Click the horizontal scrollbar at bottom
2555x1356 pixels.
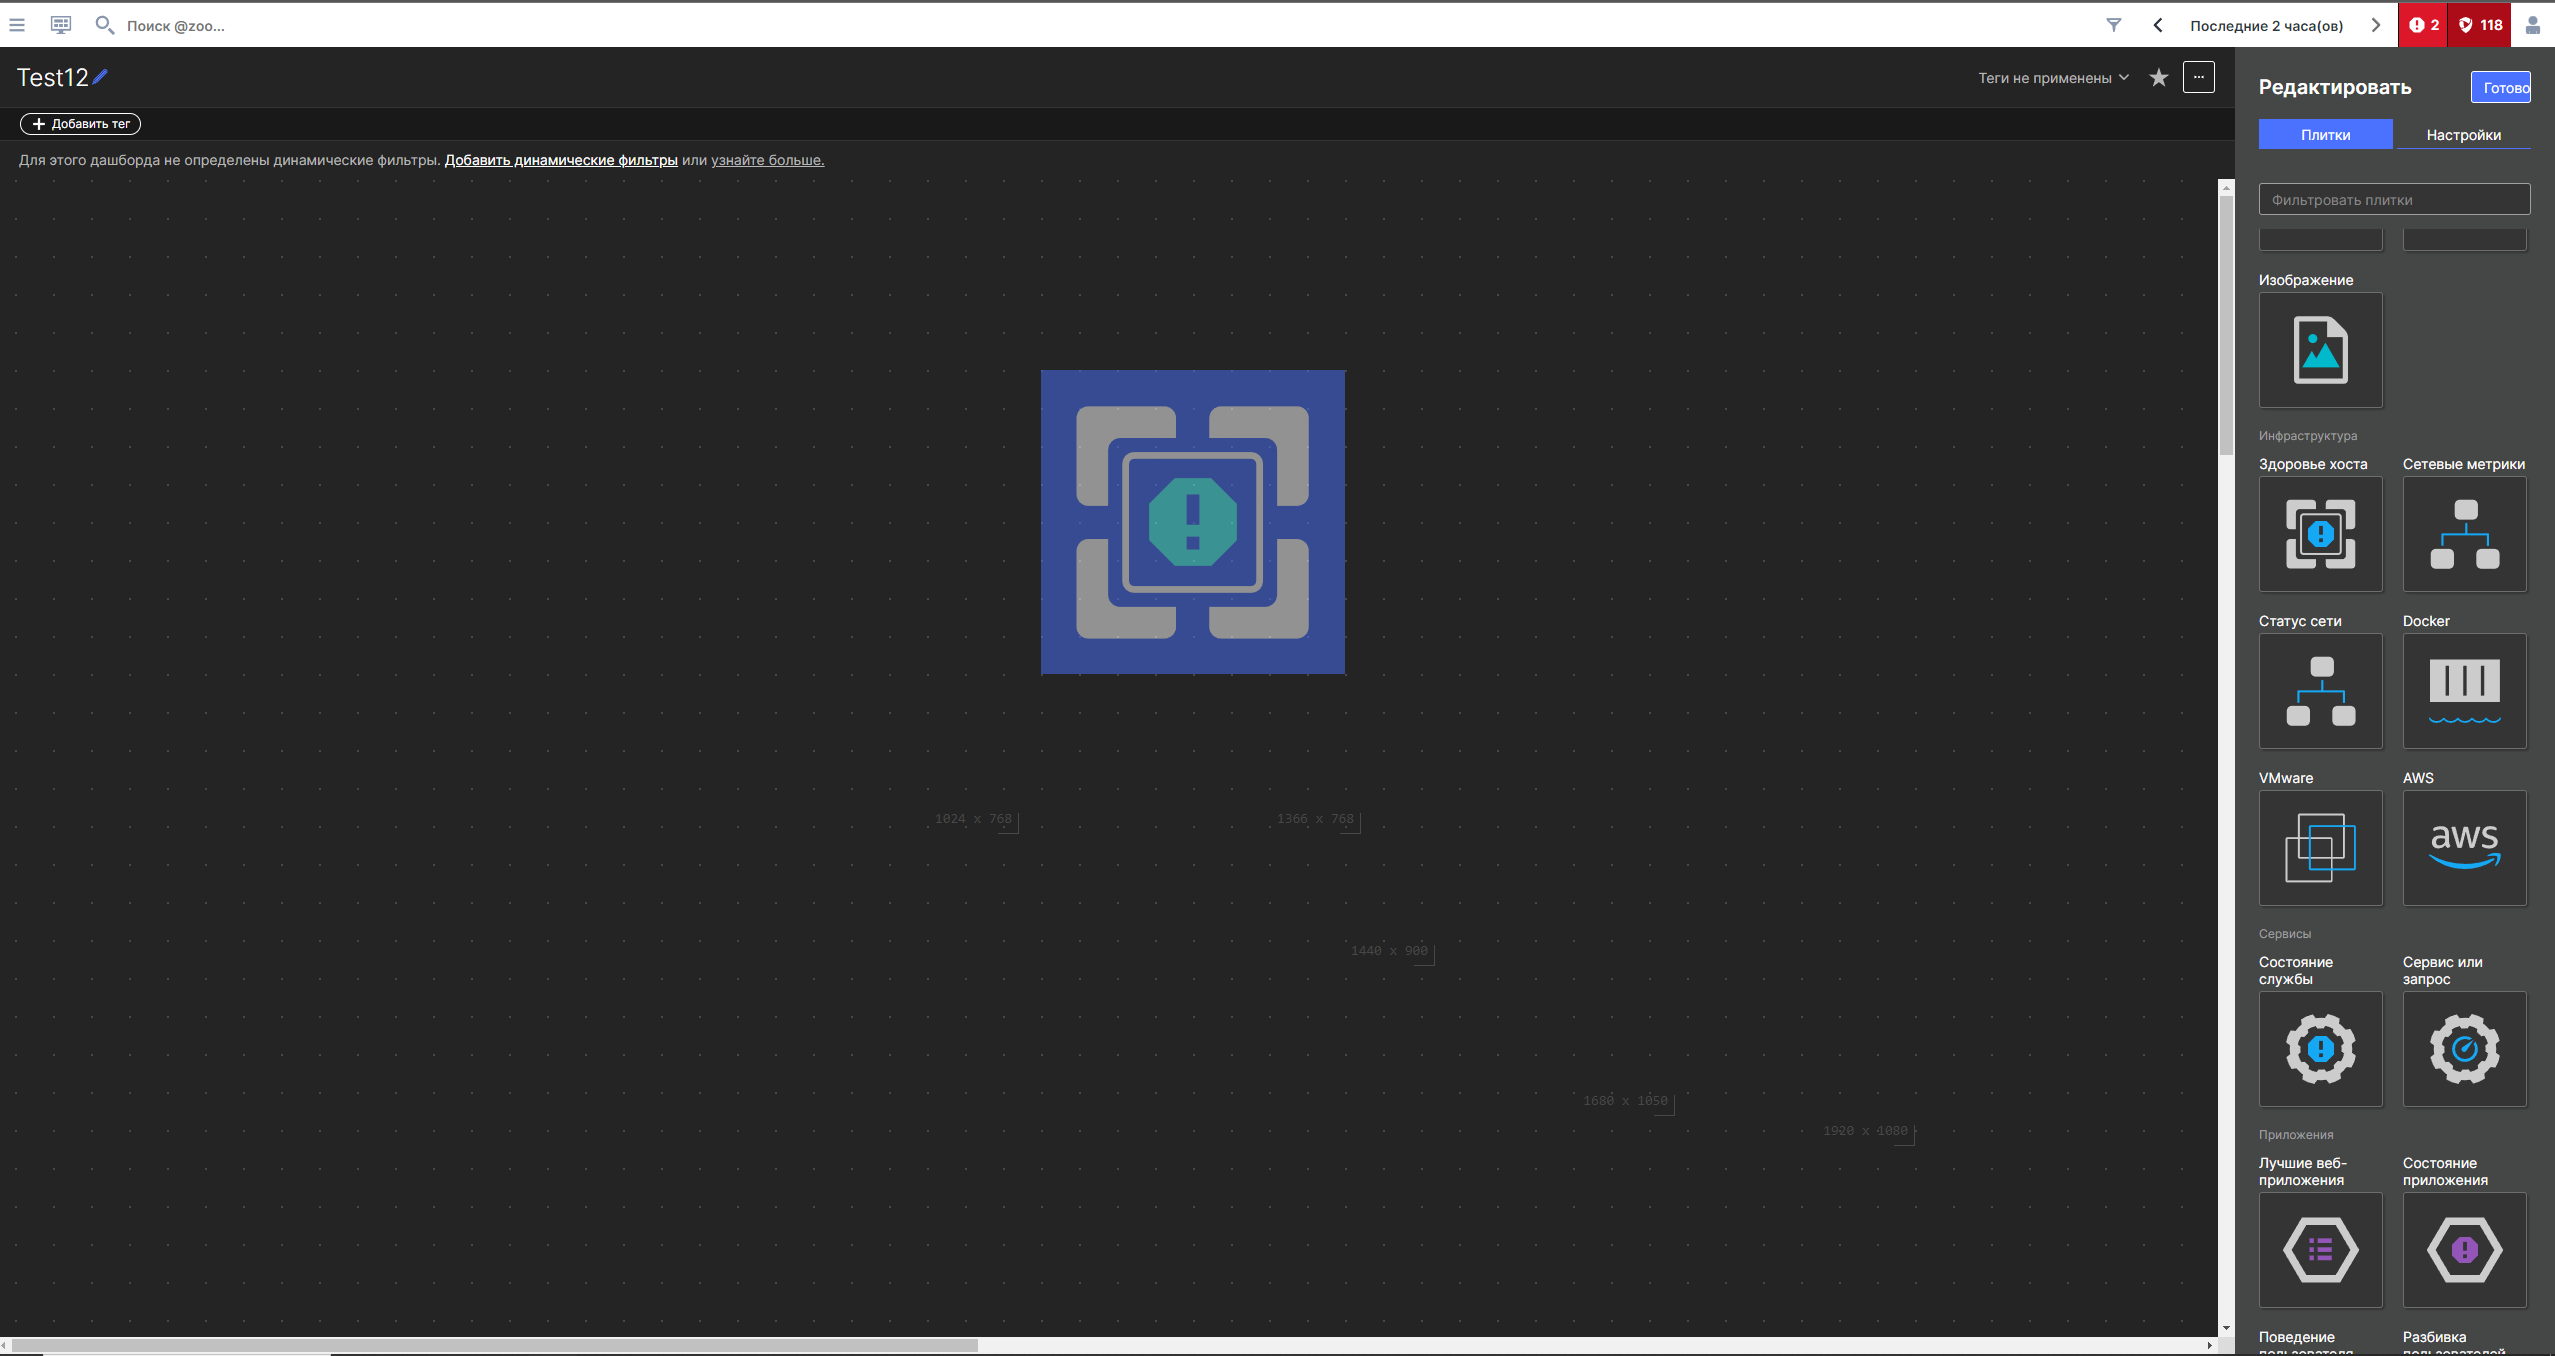point(495,1345)
